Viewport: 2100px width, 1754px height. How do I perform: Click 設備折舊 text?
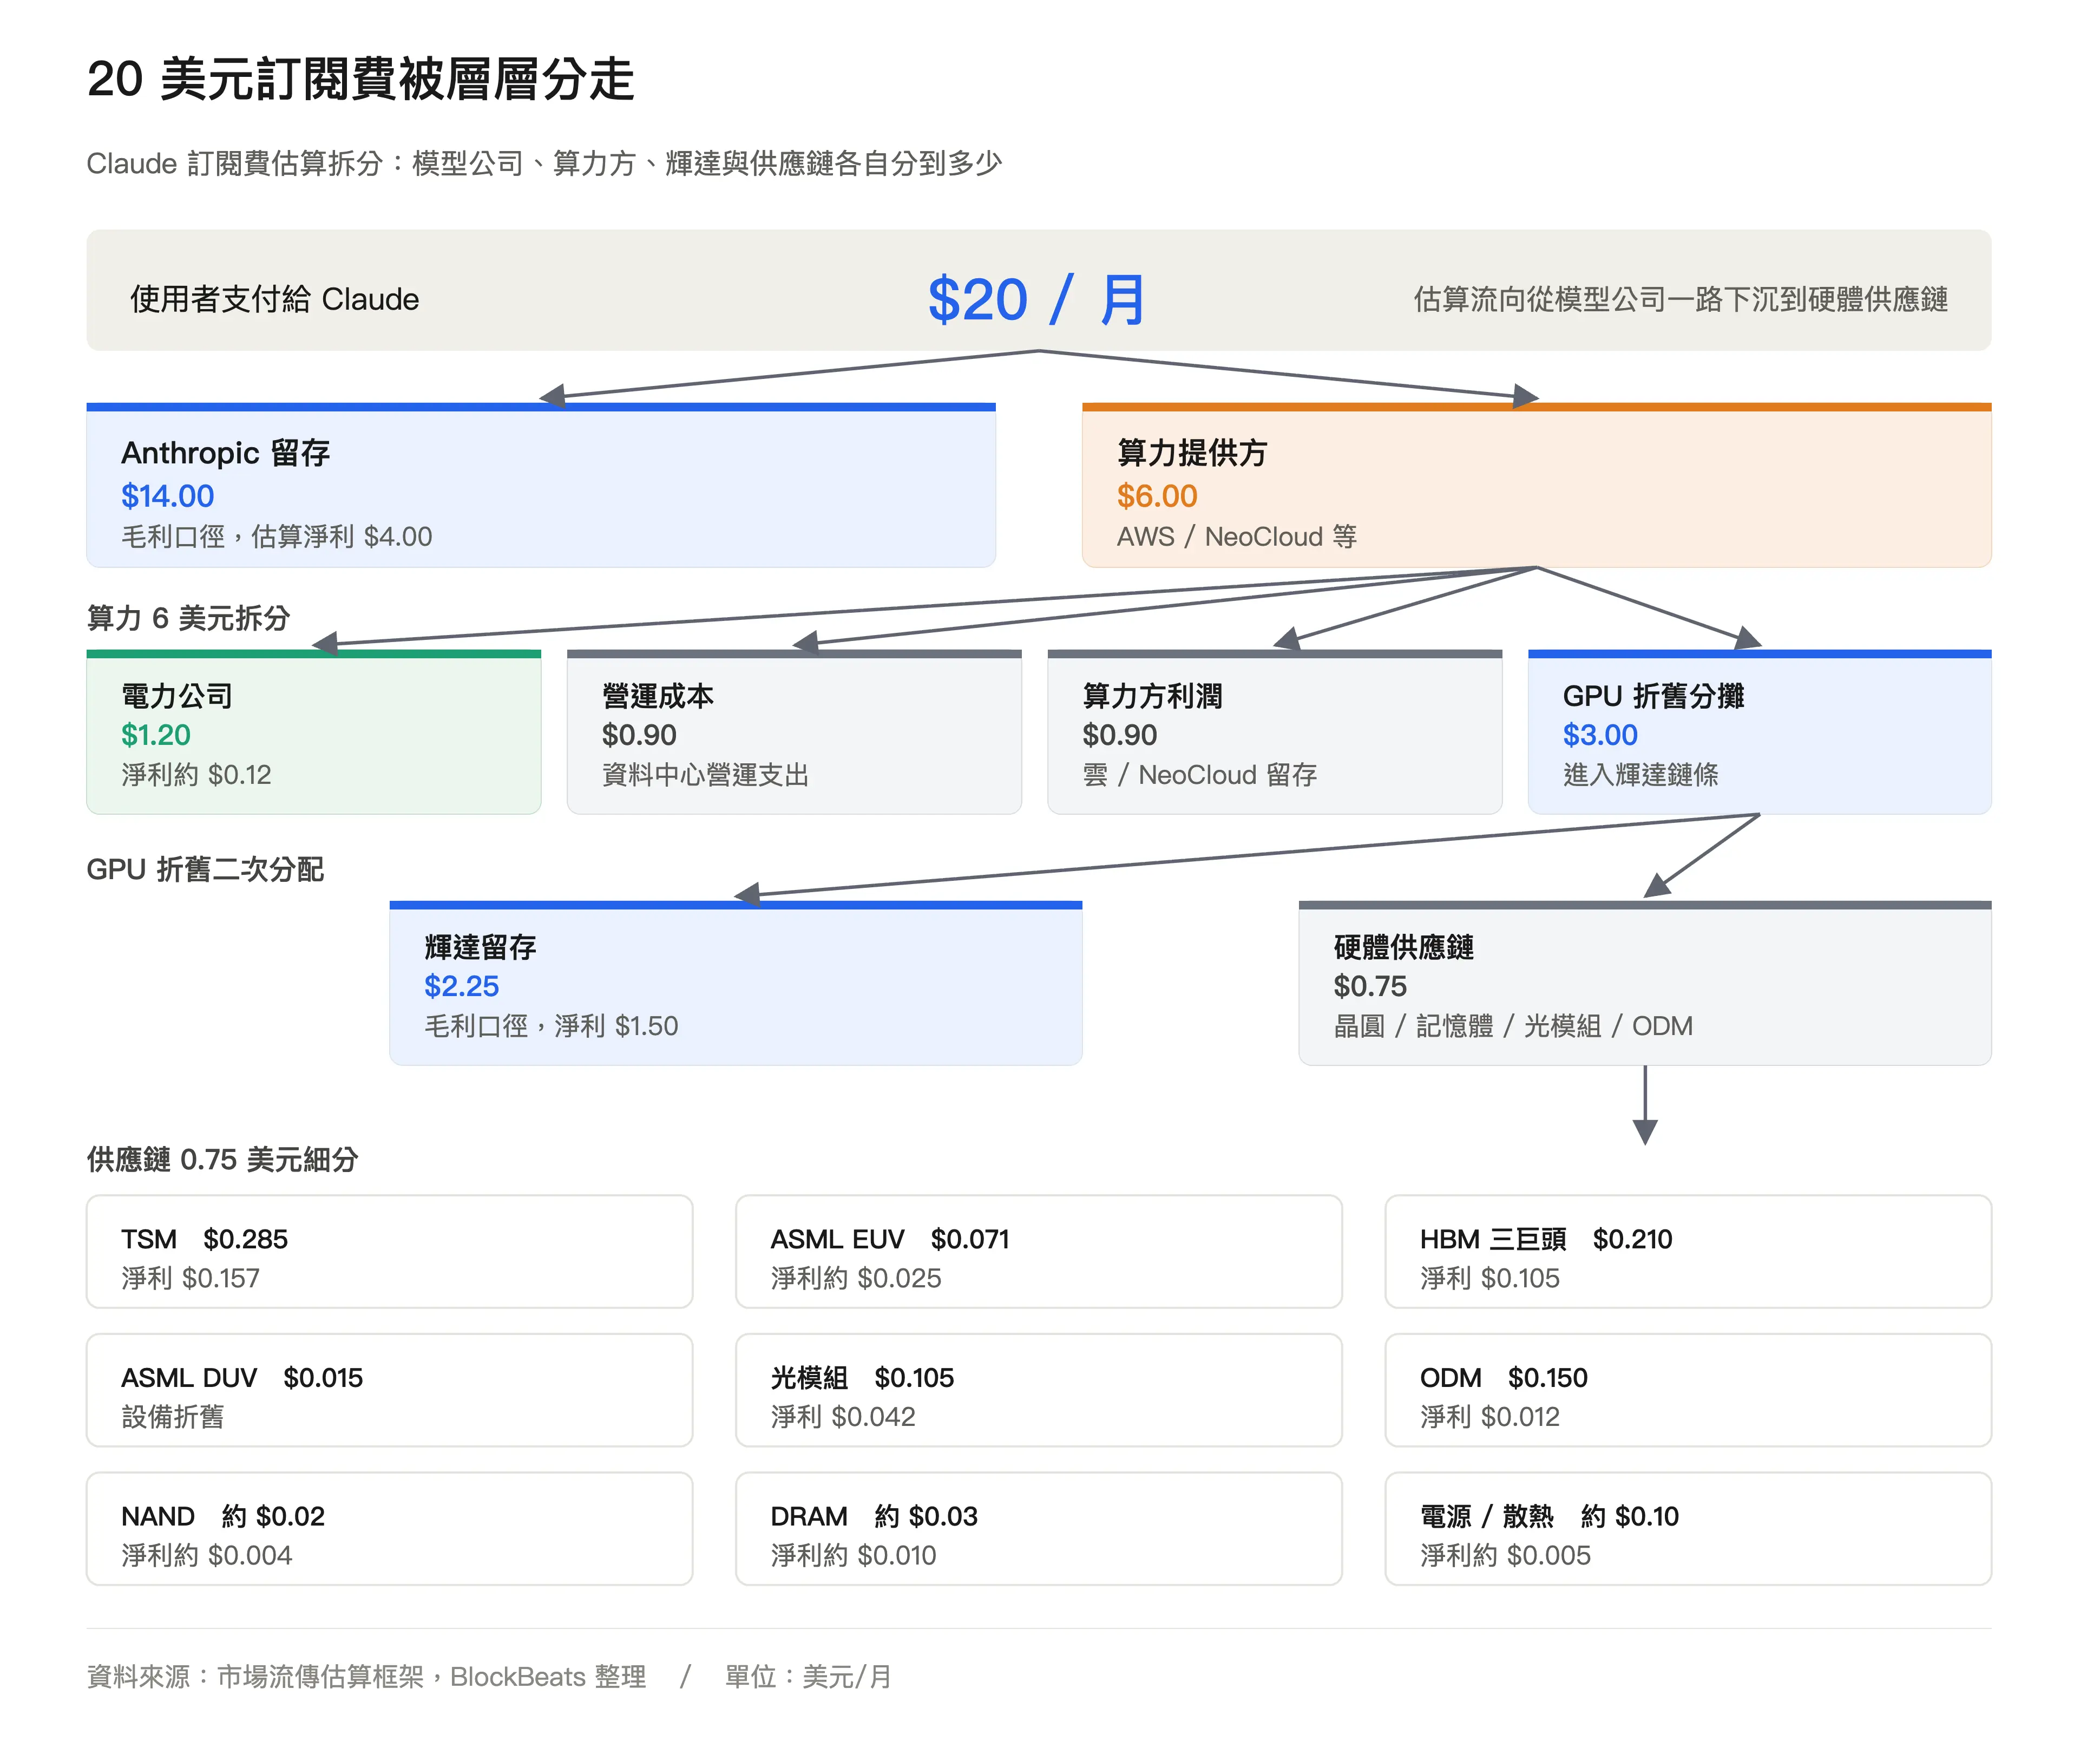click(x=173, y=1417)
